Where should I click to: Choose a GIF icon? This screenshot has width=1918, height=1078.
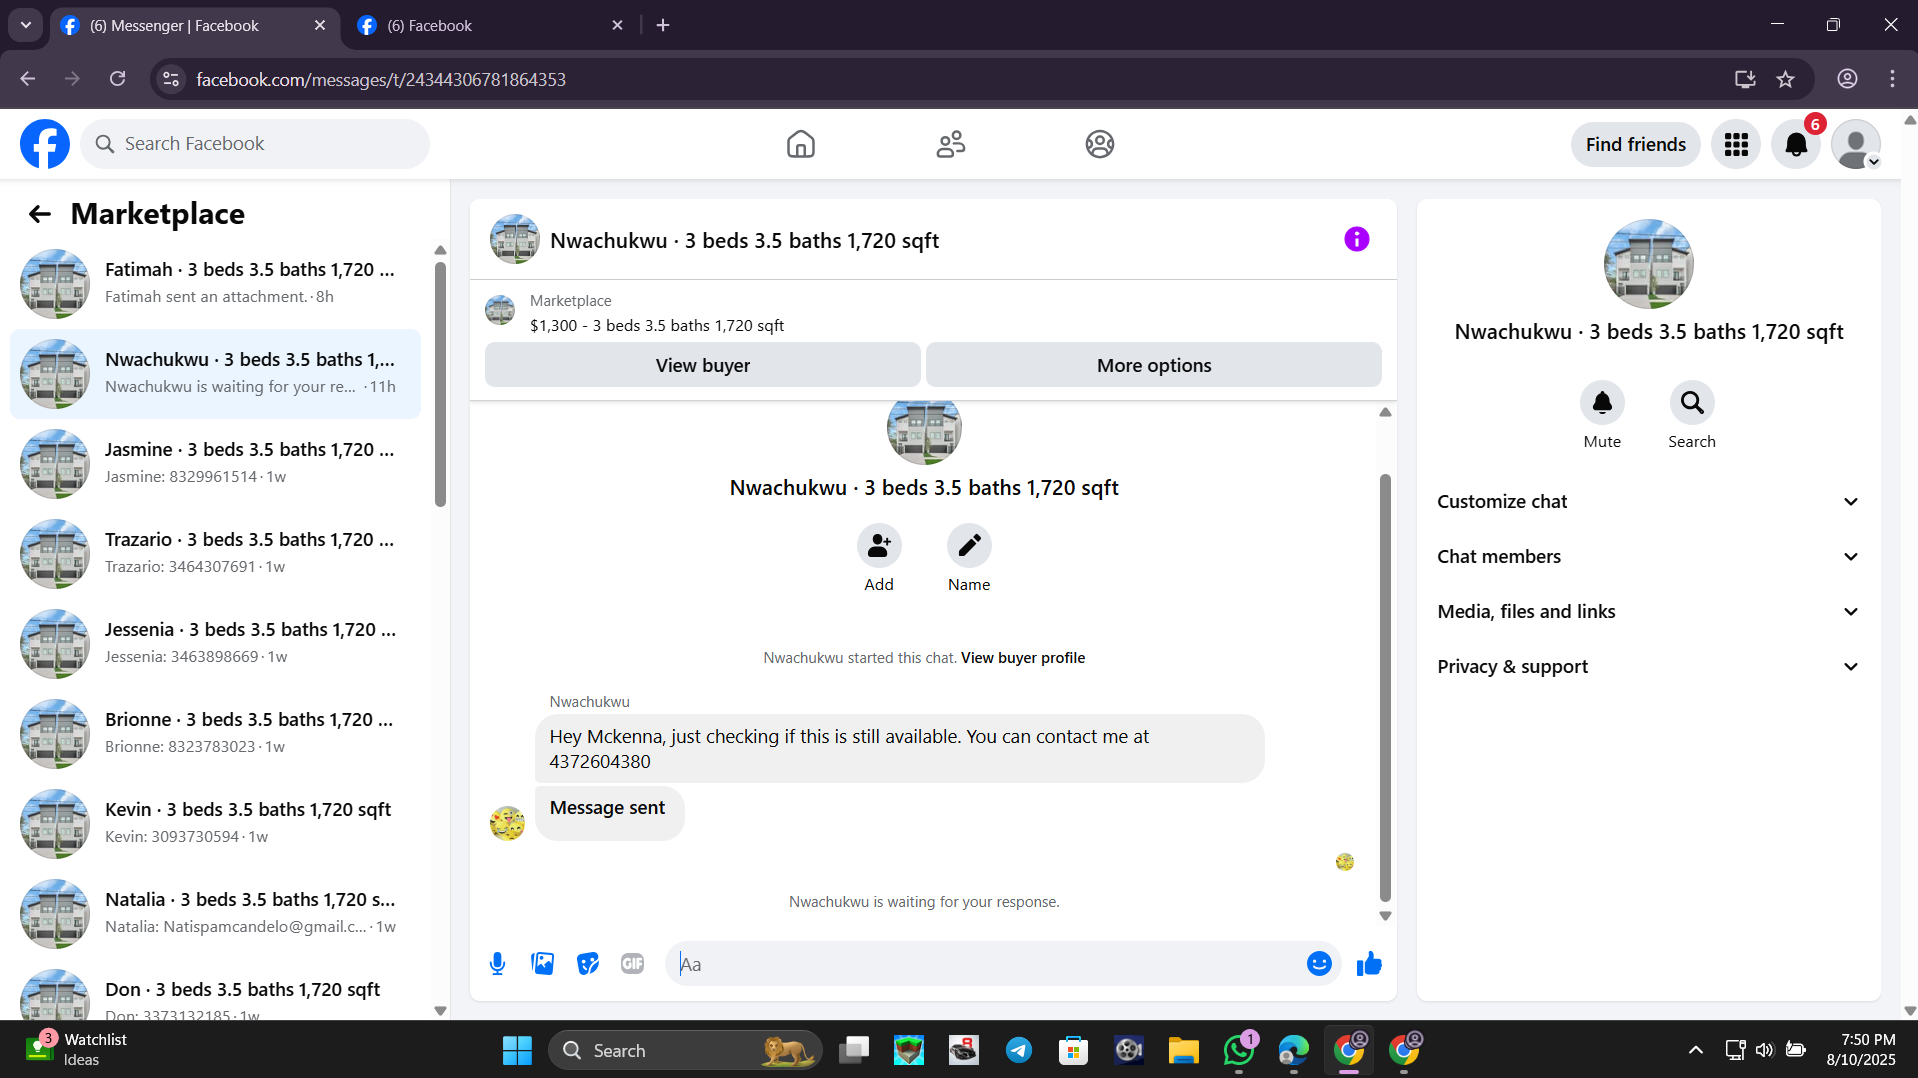pos(633,964)
